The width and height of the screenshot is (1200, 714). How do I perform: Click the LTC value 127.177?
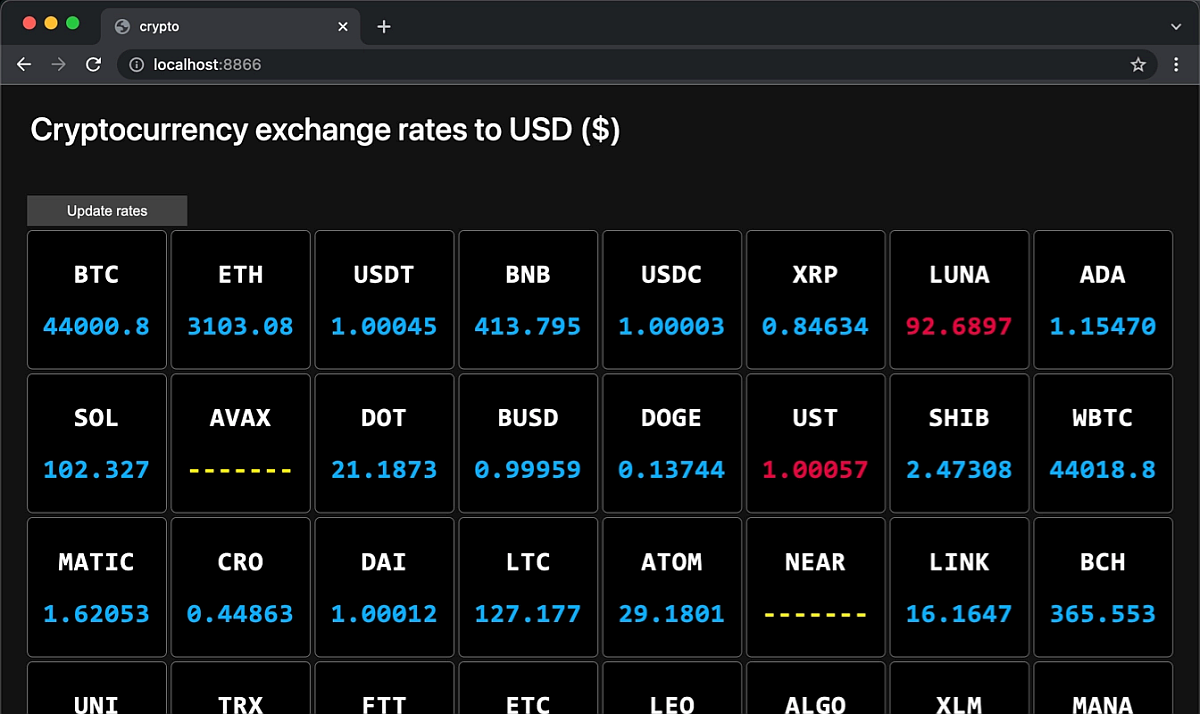click(528, 614)
